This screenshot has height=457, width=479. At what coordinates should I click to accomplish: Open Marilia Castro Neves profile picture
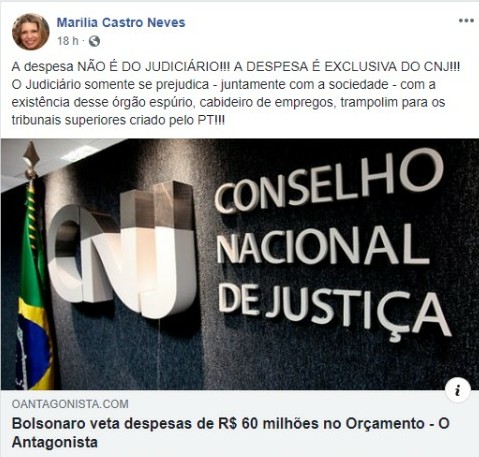30,32
